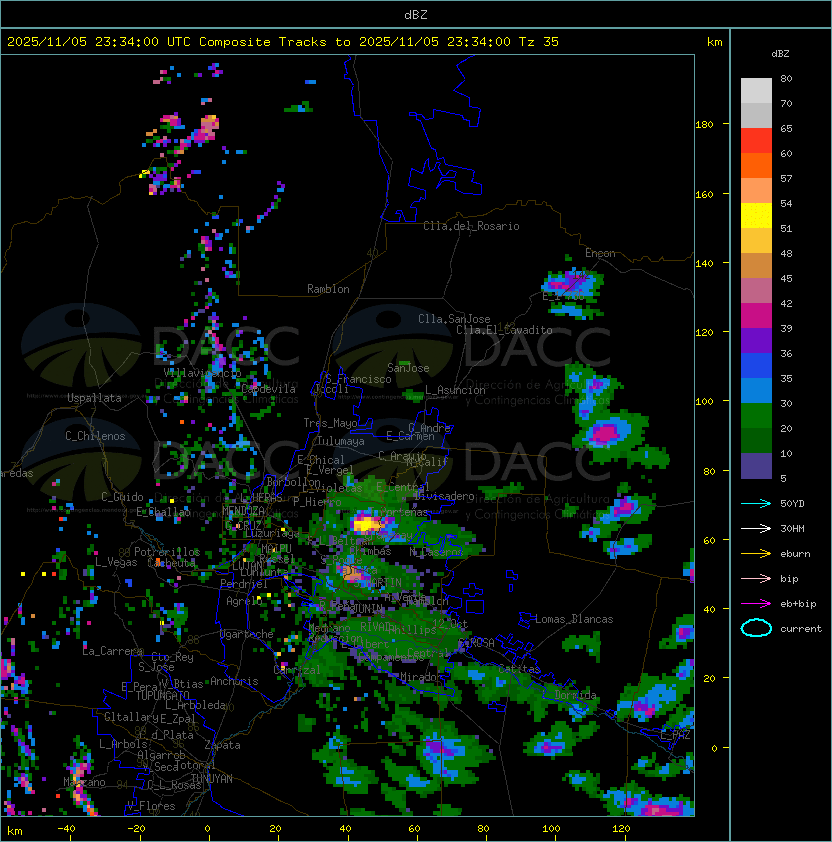
Task: Pick the magenta 42-39 dBZ swatch
Action: click(756, 316)
